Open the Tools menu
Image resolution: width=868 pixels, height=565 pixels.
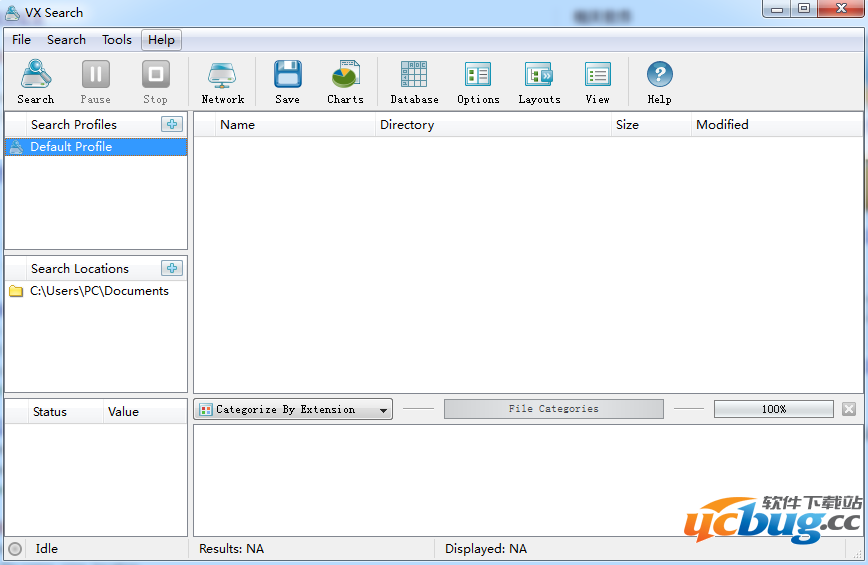pyautogui.click(x=117, y=40)
